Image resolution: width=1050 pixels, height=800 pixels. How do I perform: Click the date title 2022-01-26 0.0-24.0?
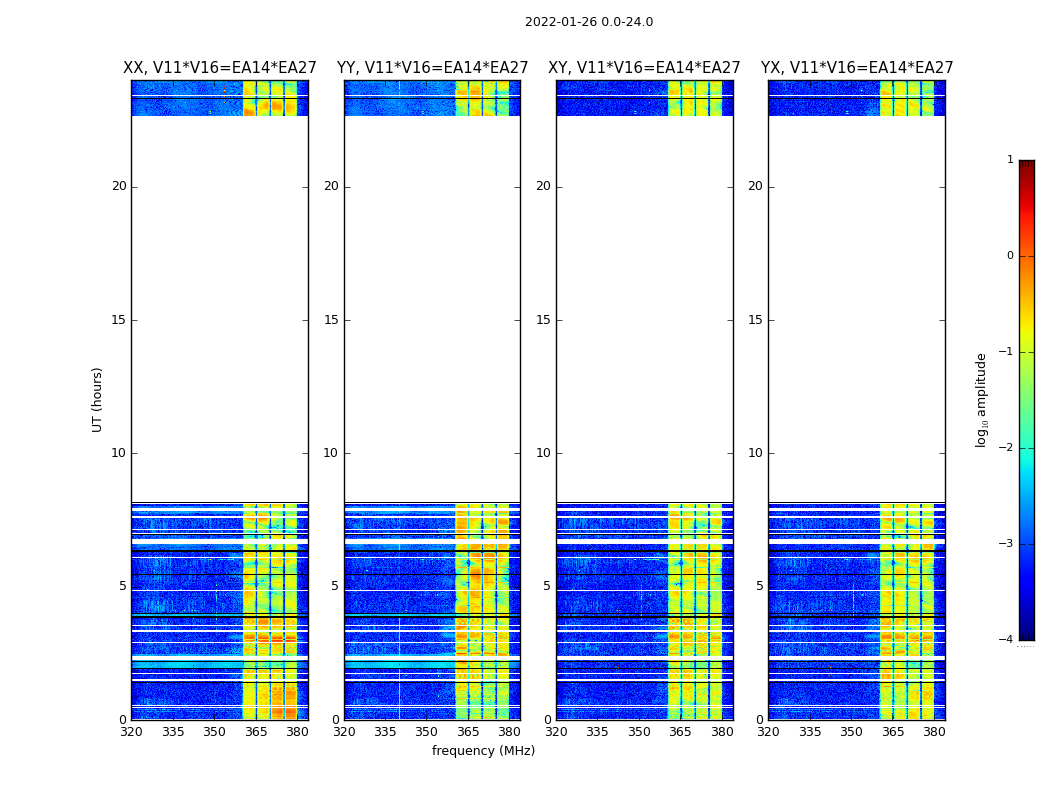(x=589, y=22)
